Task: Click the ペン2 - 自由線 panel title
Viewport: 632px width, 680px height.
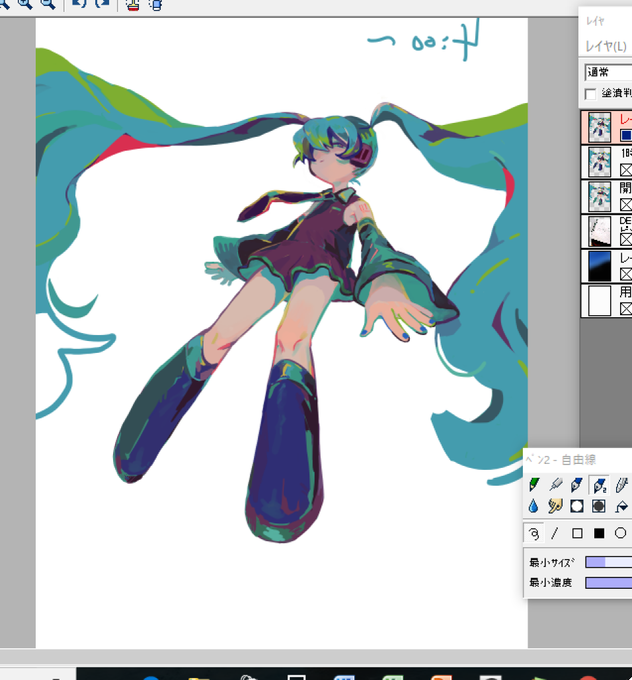Action: 560,459
